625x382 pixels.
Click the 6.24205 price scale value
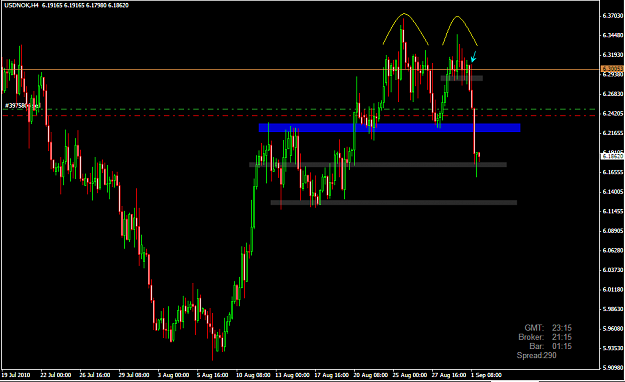click(x=613, y=113)
